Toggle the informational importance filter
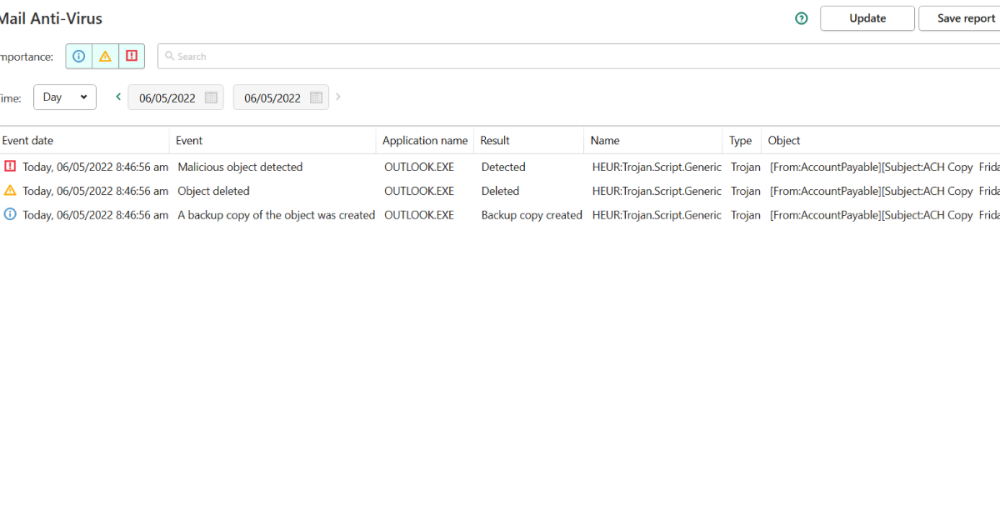The image size is (1000, 521). tap(78, 56)
